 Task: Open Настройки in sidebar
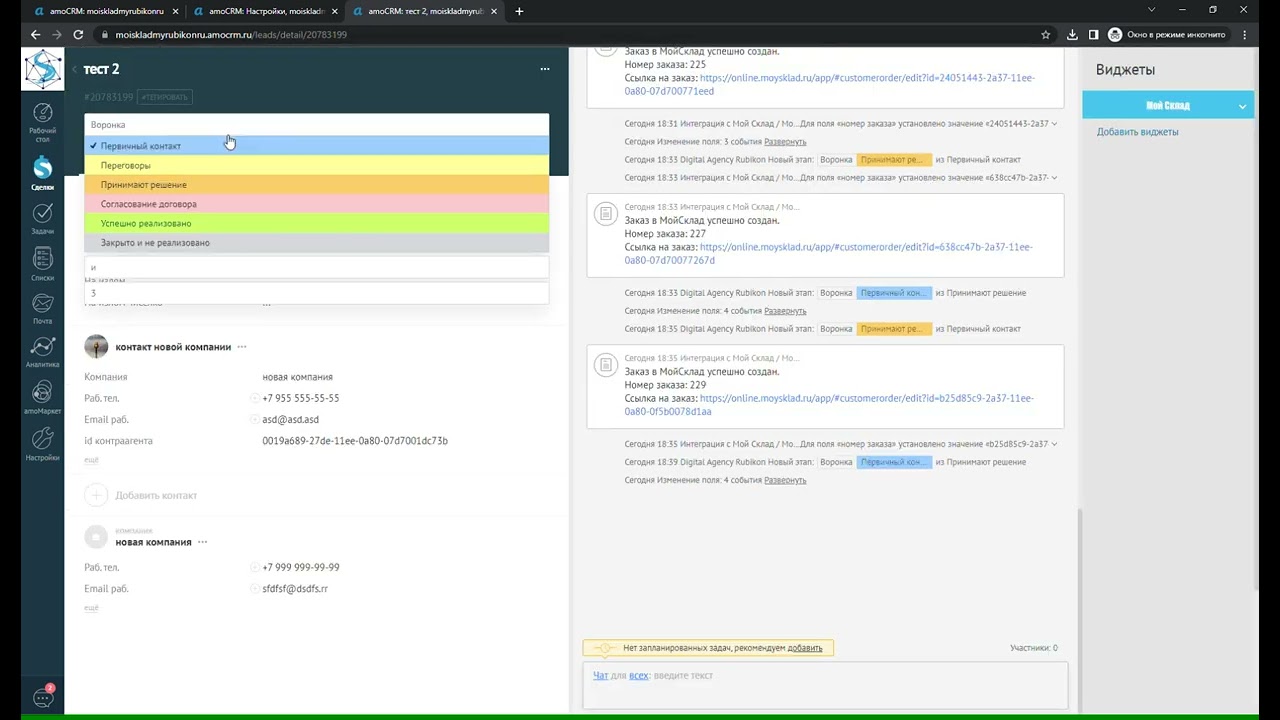coord(42,444)
